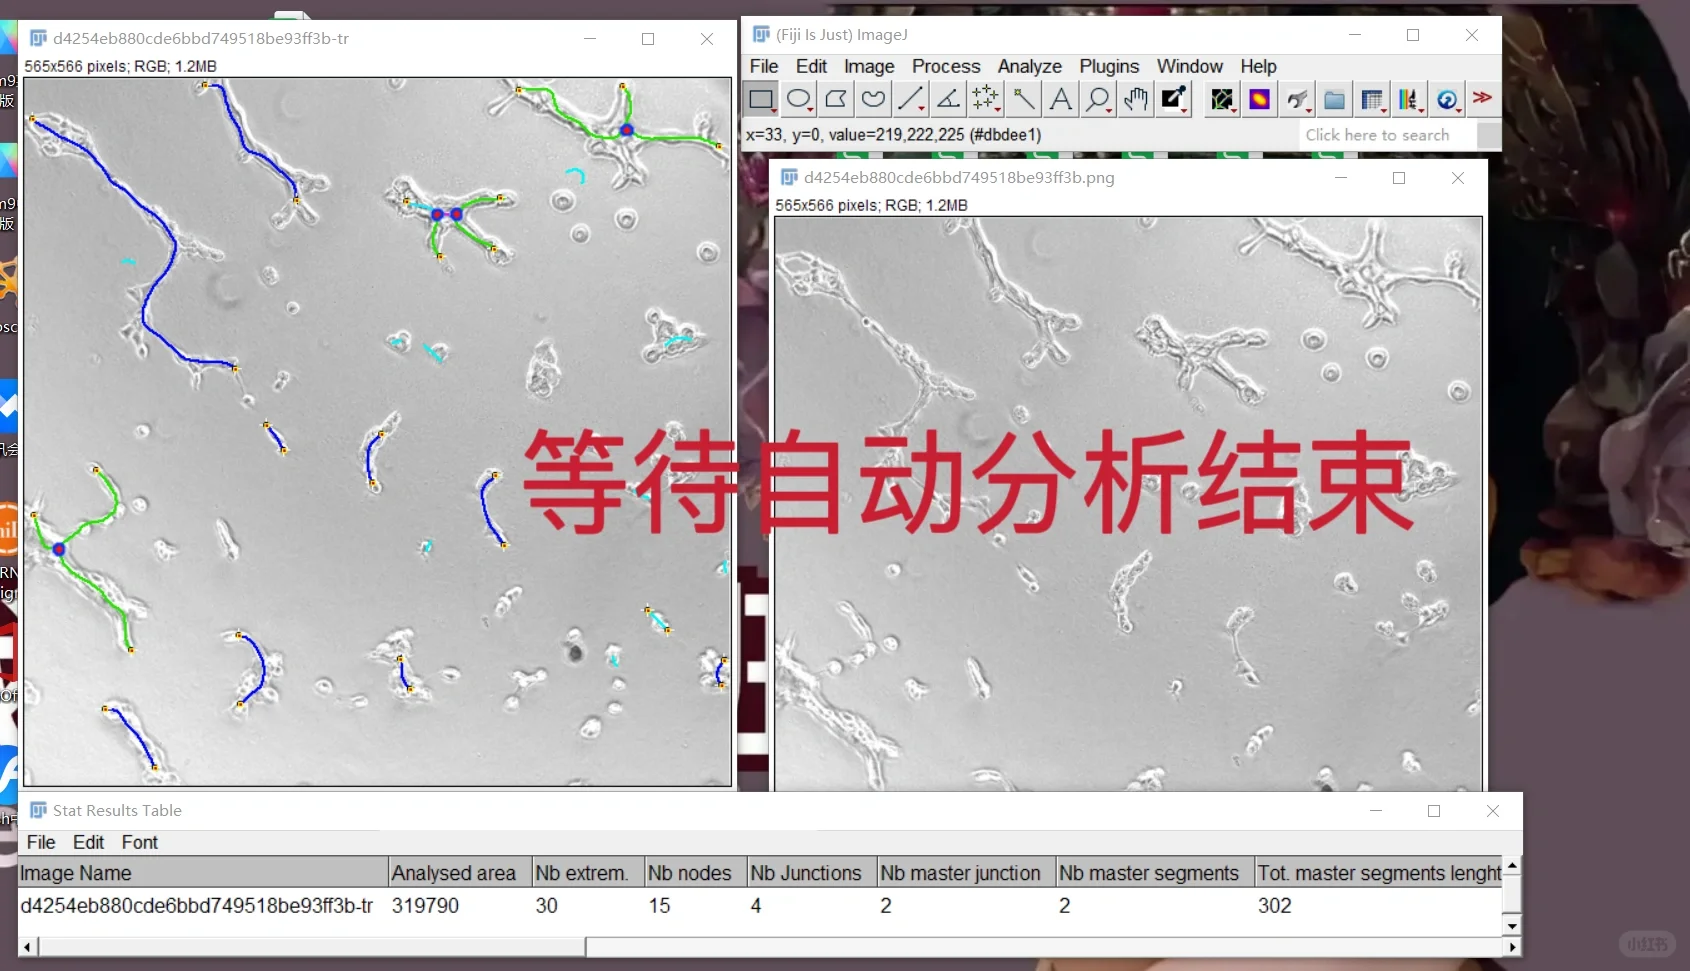Select the Oval selection tool

point(798,99)
